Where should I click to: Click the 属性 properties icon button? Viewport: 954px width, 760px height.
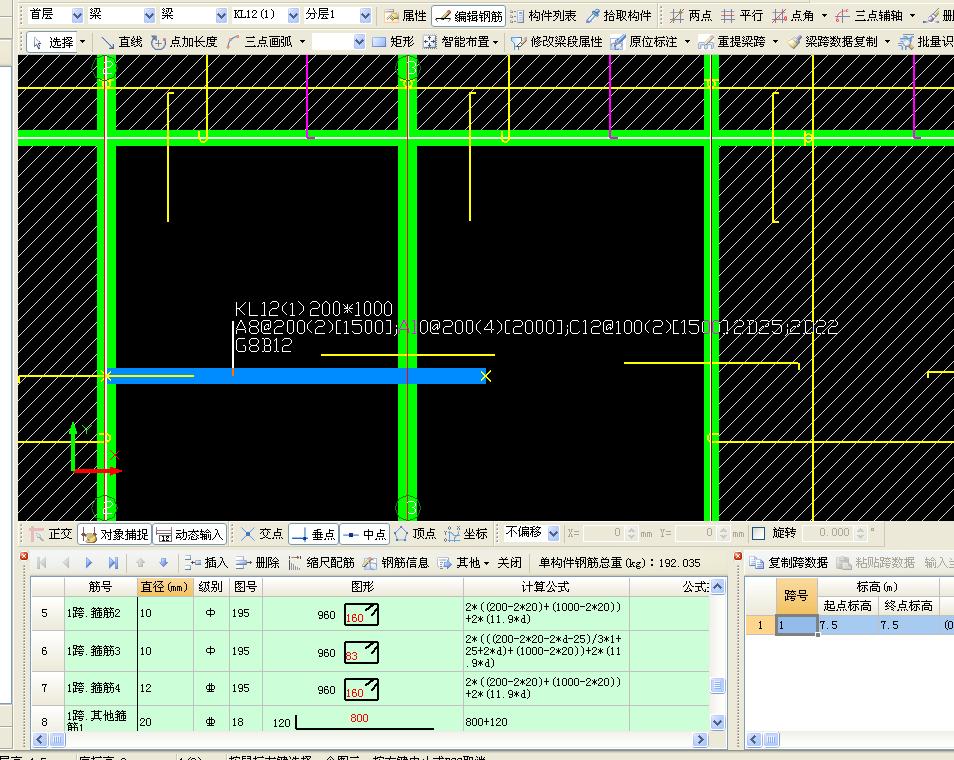pos(405,16)
